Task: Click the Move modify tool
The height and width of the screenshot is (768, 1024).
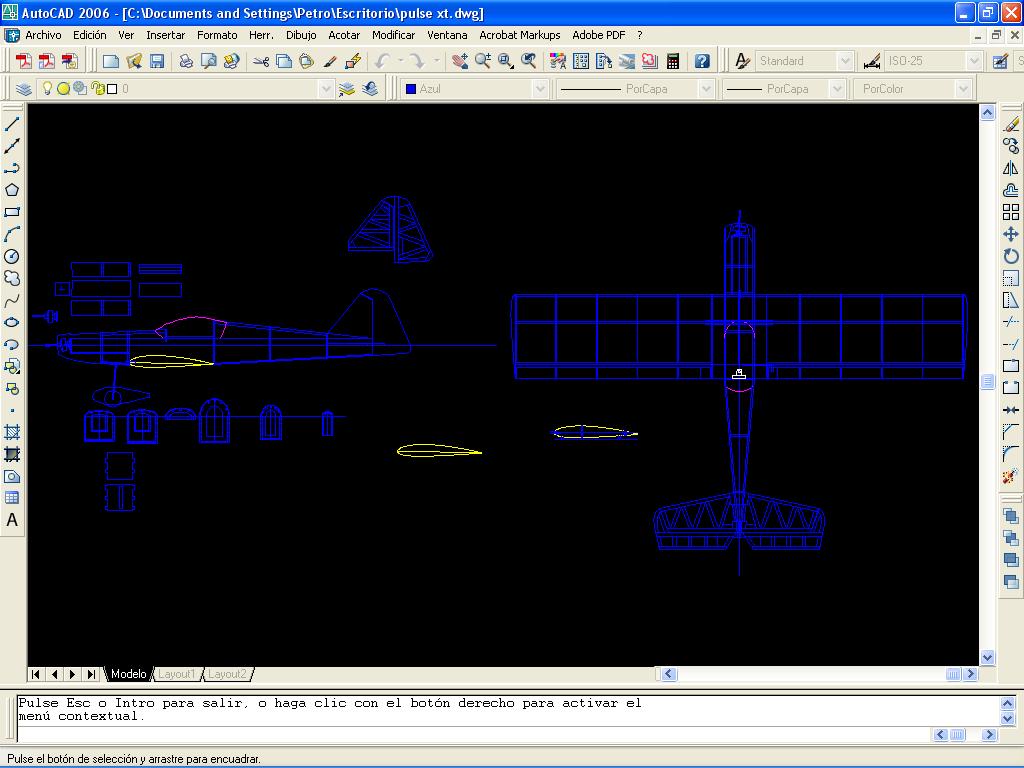Action: tap(1011, 234)
